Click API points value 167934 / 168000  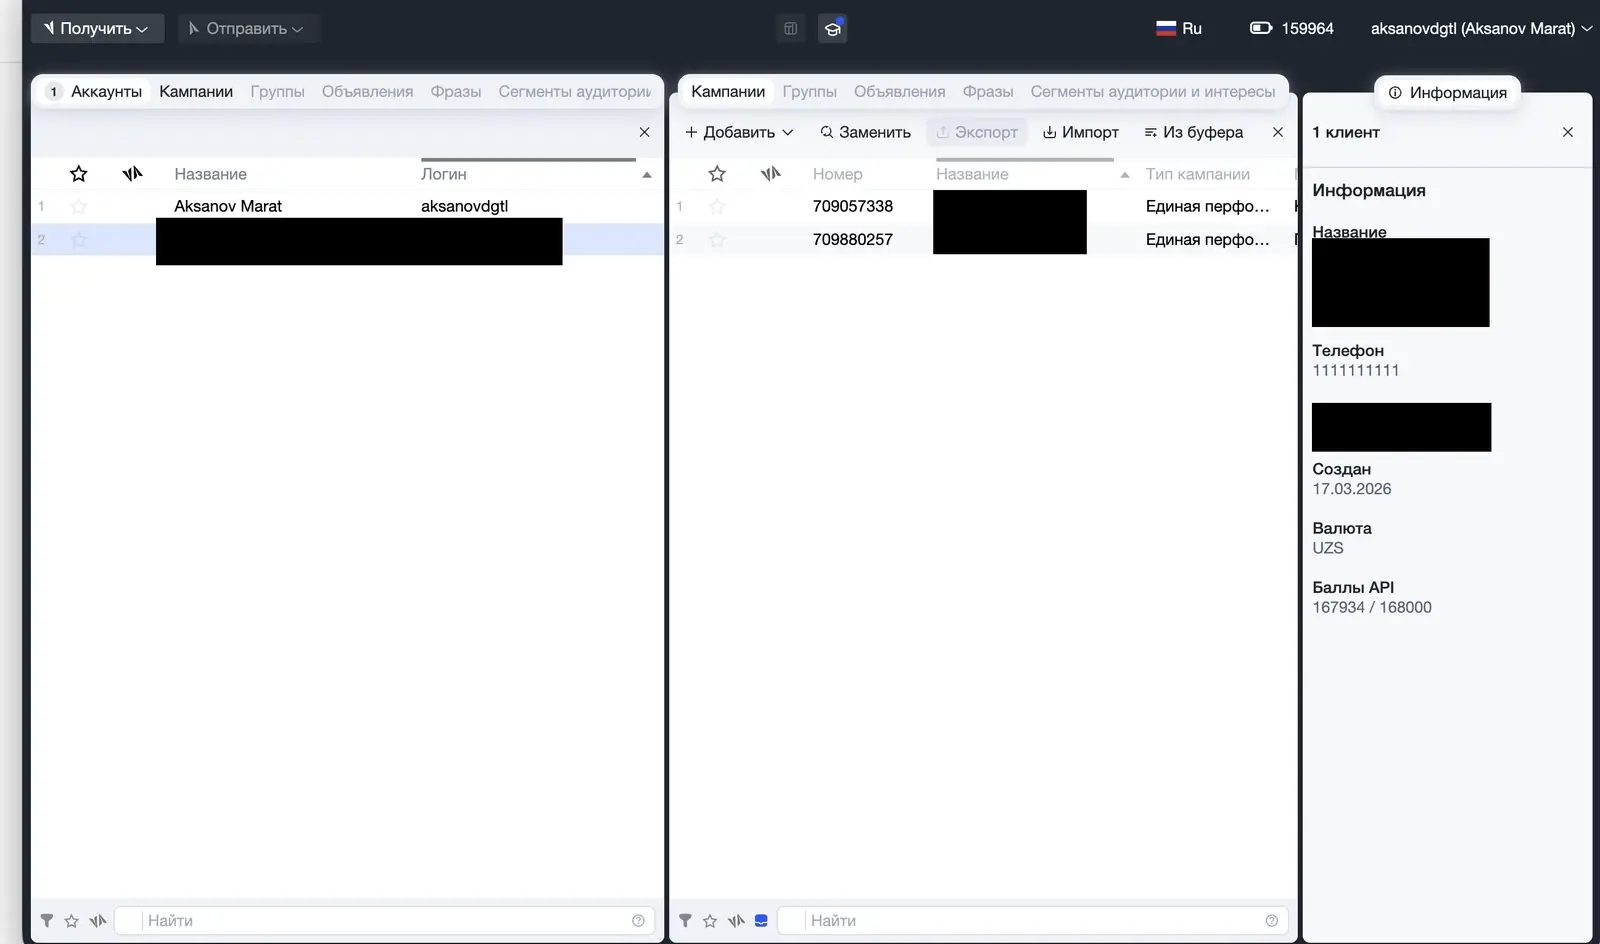coord(1371,607)
